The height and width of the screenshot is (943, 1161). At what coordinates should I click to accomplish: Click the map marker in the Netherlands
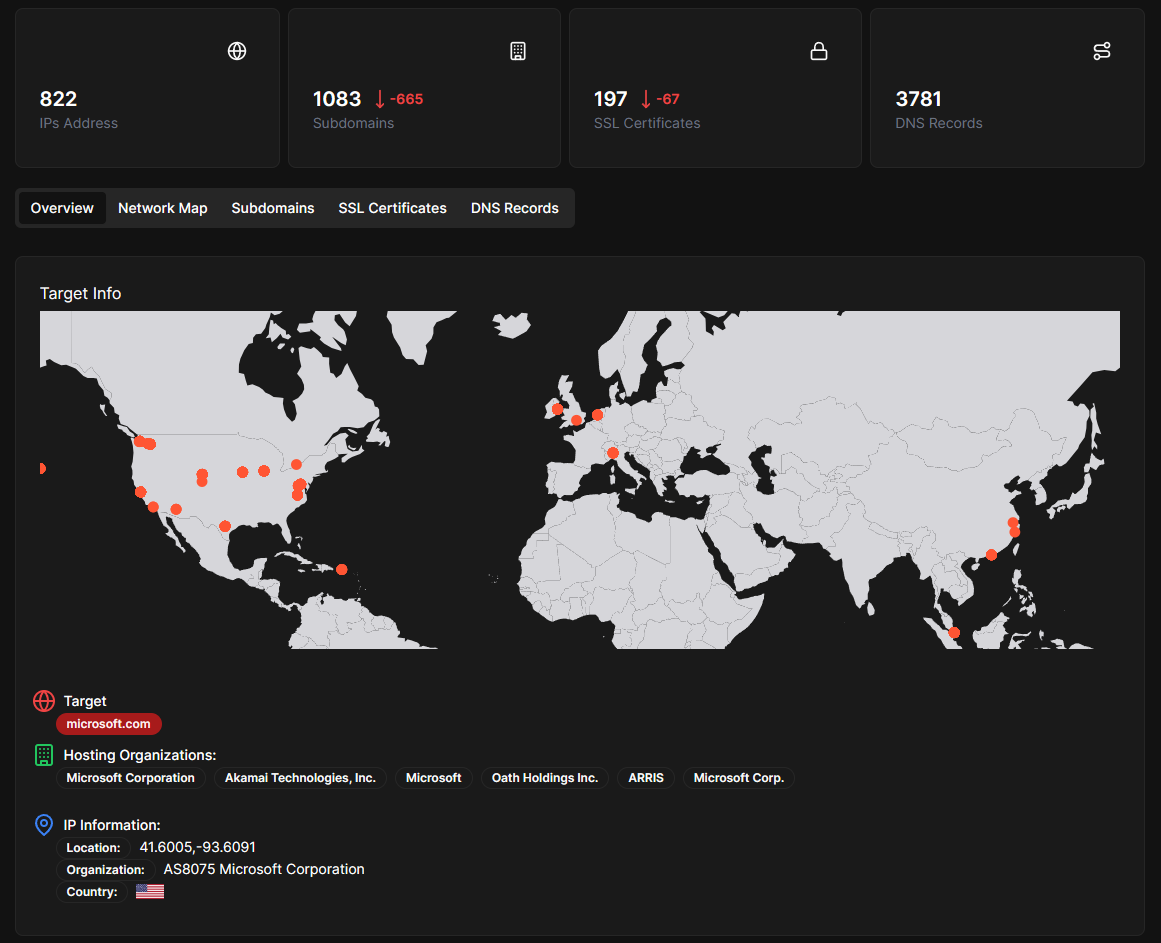click(x=598, y=415)
